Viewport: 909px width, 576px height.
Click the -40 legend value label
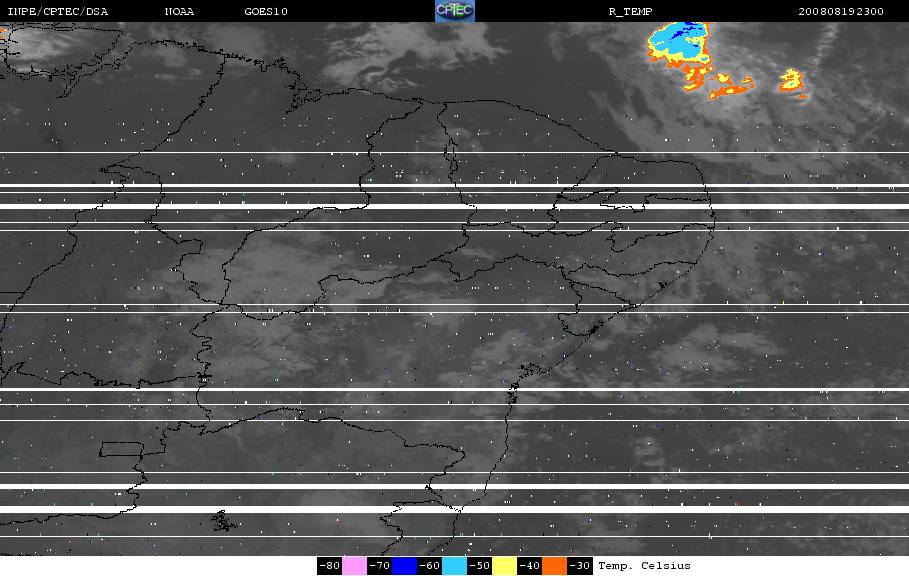tap(529, 566)
